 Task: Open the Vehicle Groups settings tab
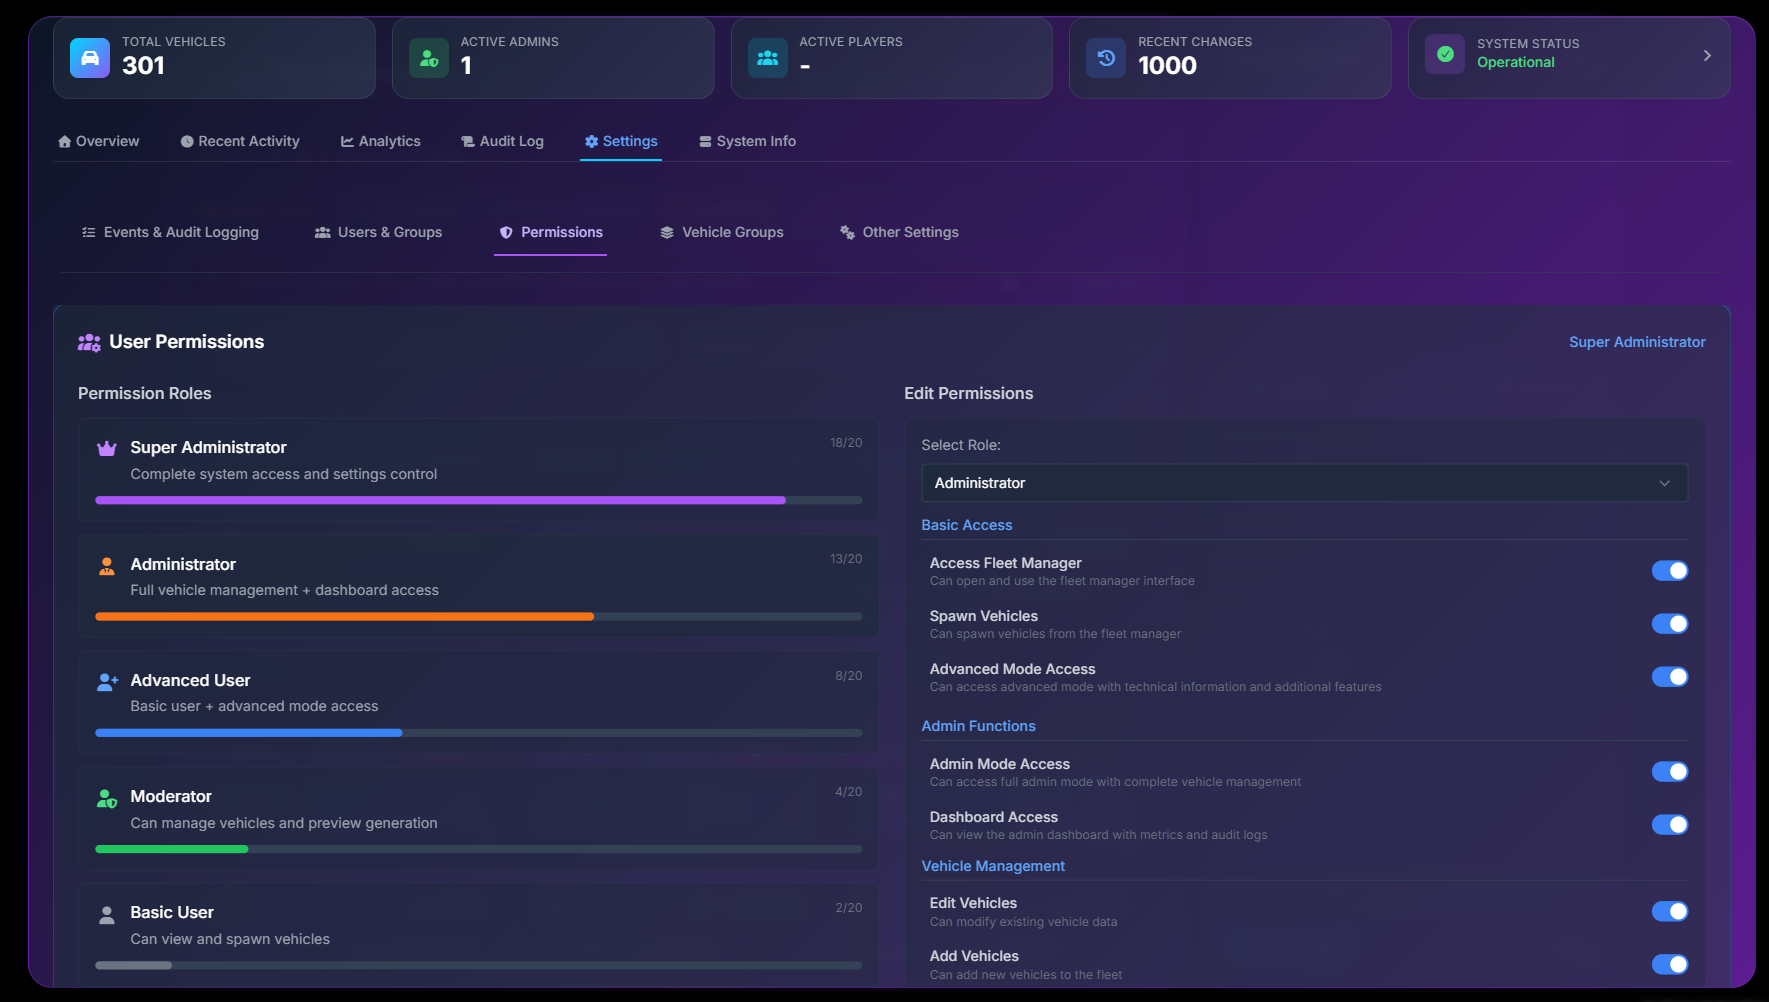click(x=721, y=233)
